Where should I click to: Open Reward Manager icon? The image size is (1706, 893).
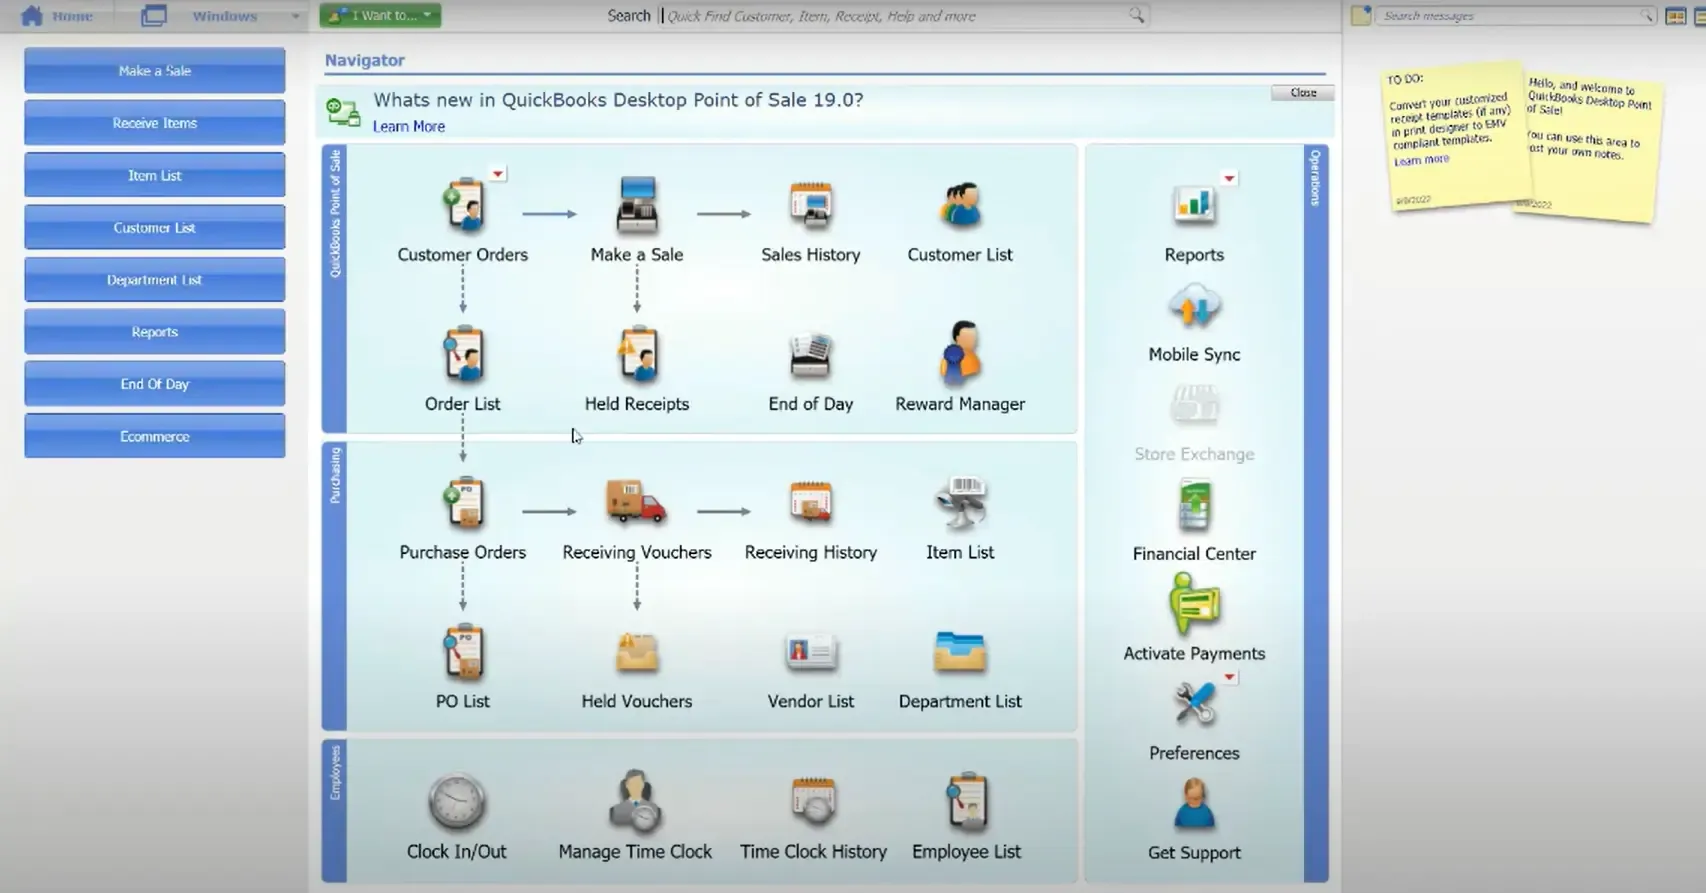(x=960, y=353)
